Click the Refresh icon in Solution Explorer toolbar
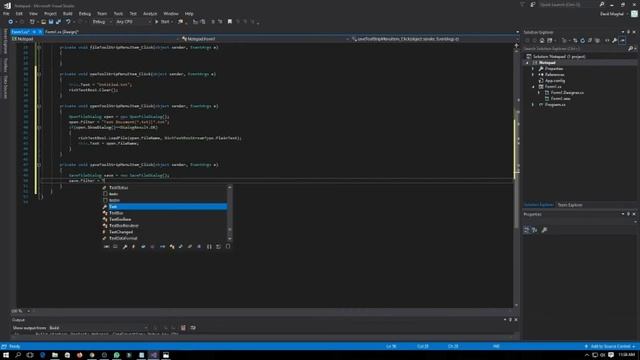640x360 pixels. (583, 40)
